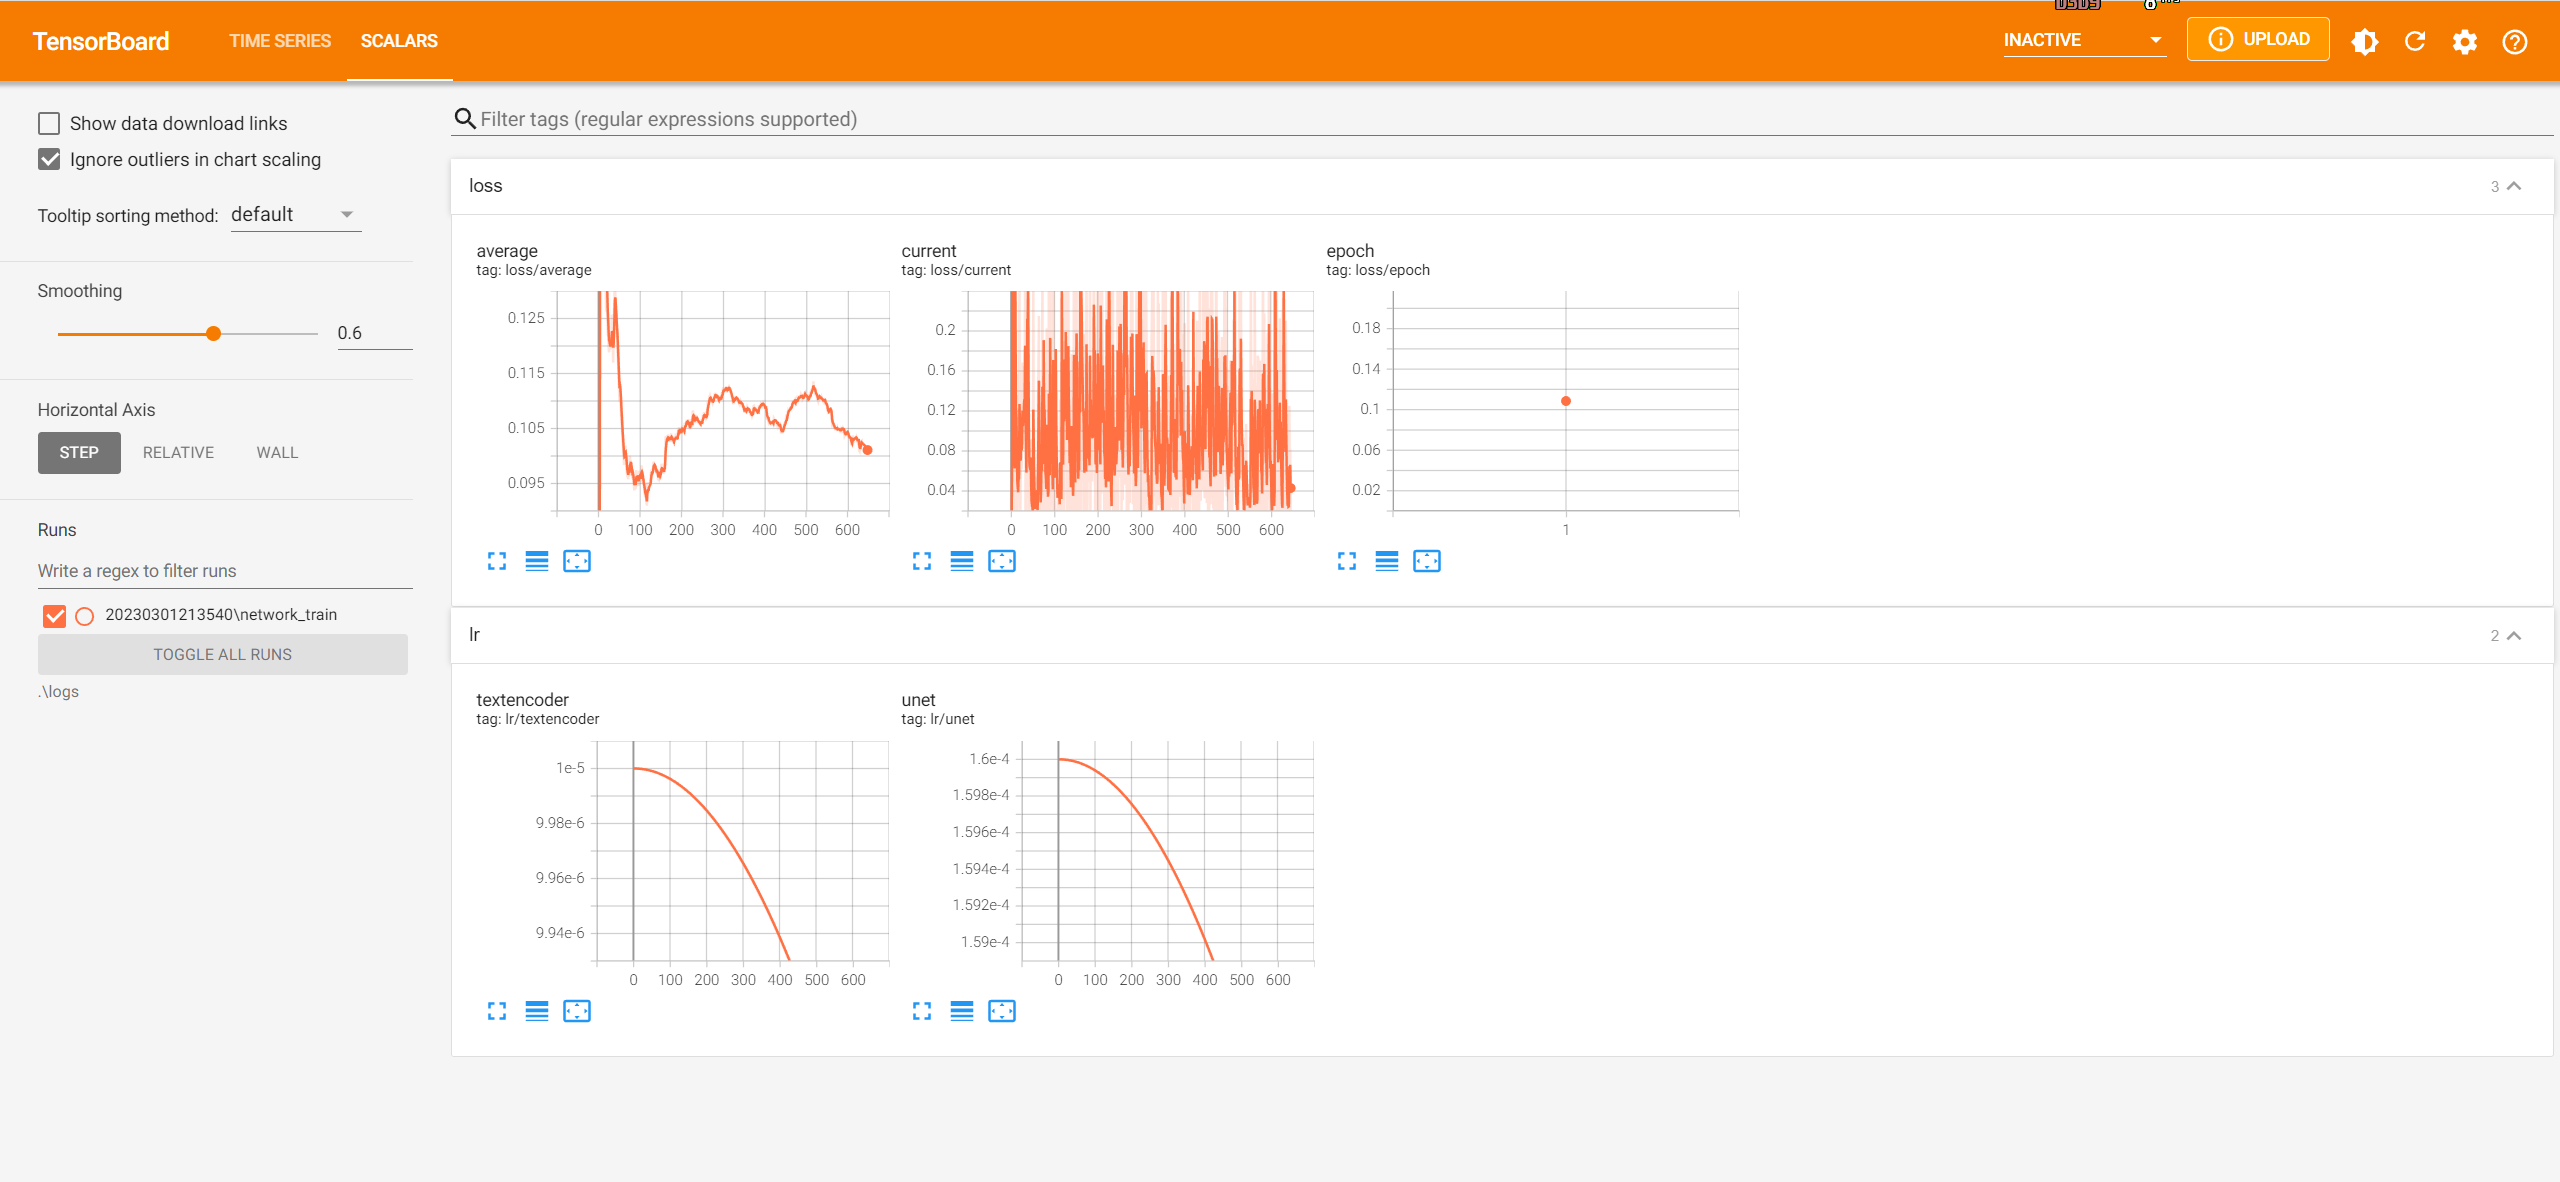The width and height of the screenshot is (2560, 1182).
Task: Click the UPLOAD button
Action: 2259,38
